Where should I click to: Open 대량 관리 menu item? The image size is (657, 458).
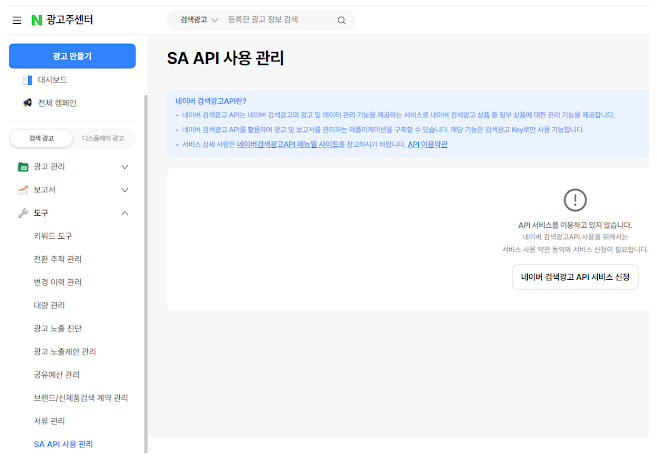[x=49, y=305]
